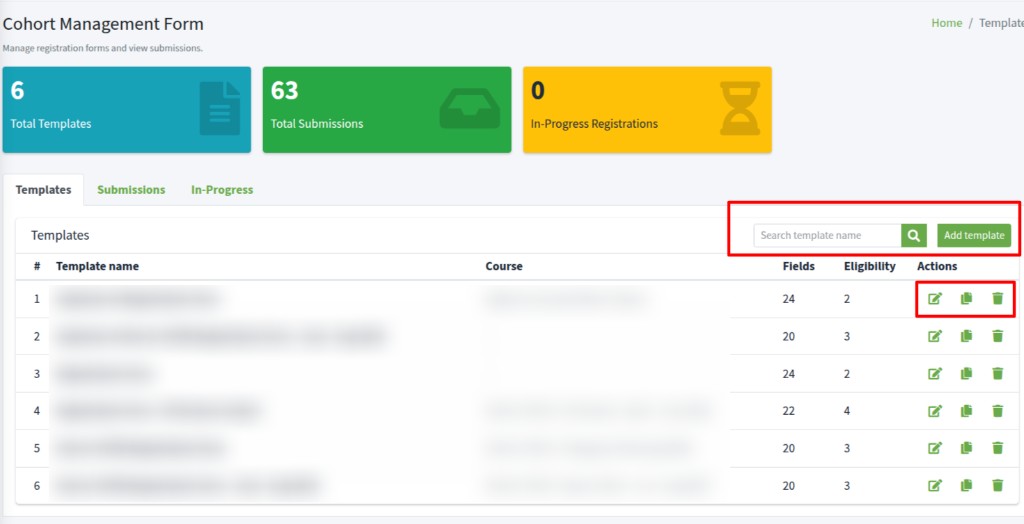Click Fields value 22 in row 4

(789, 411)
